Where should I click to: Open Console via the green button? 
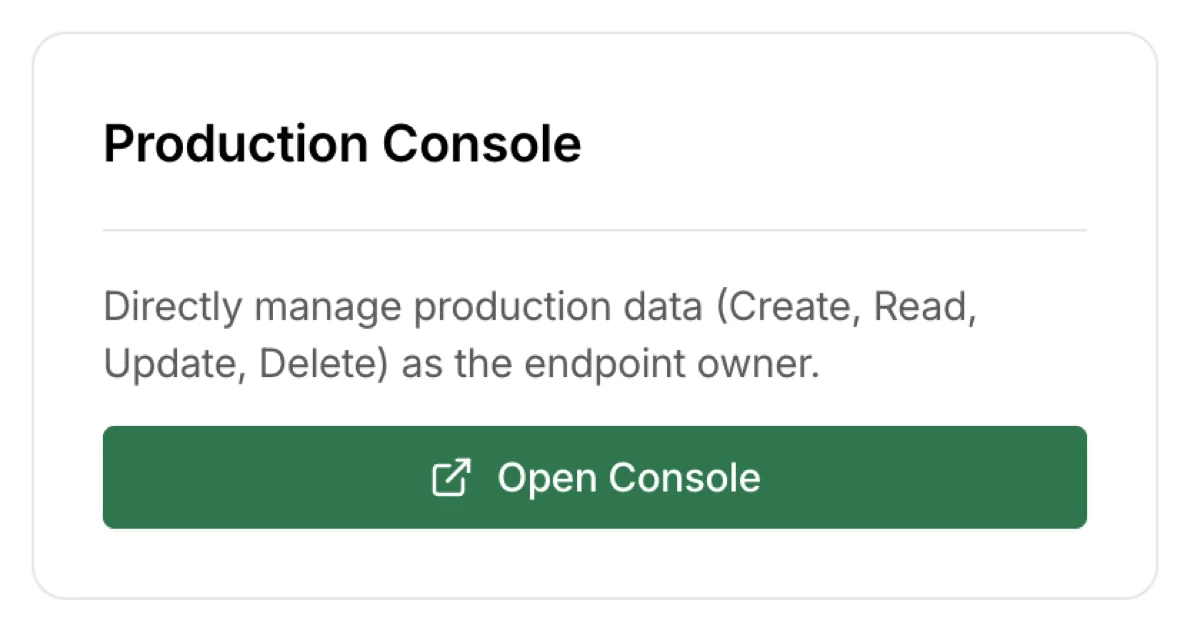click(594, 478)
